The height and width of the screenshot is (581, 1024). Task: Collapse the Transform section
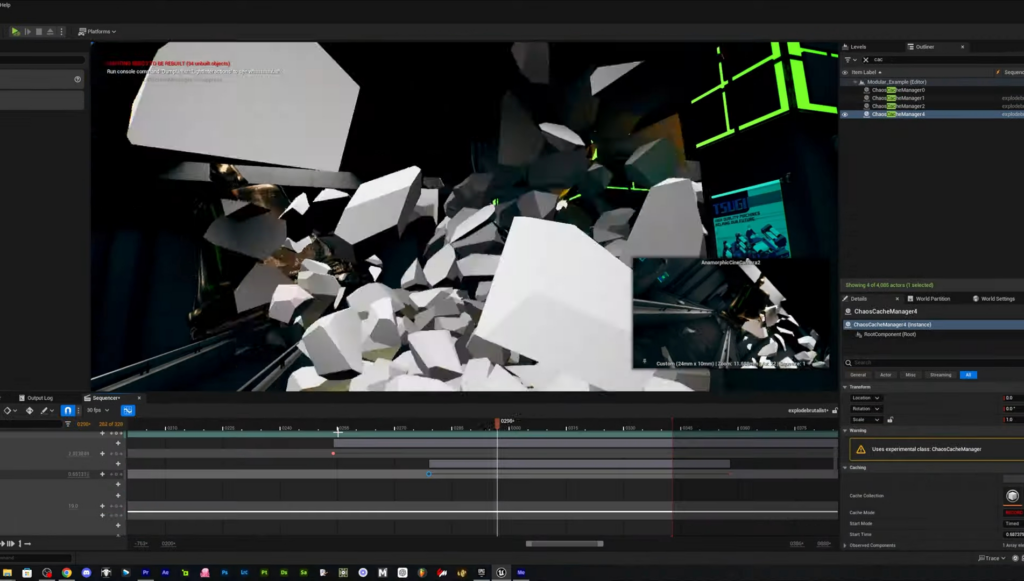point(844,387)
